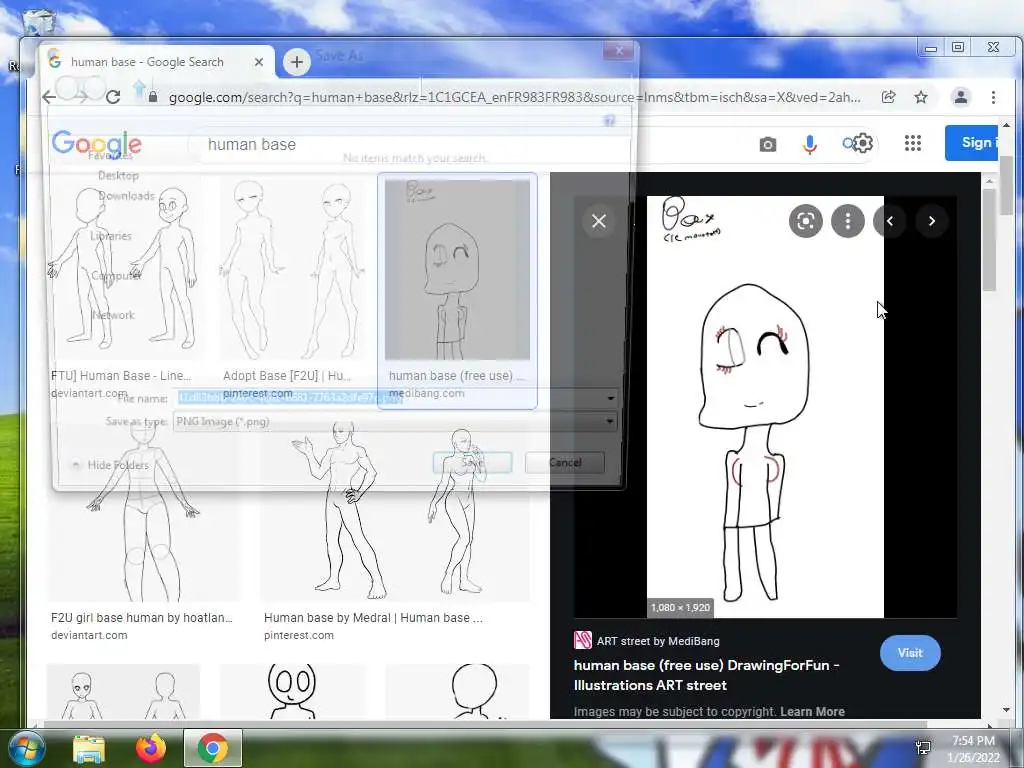This screenshot has width=1024, height=768.
Task: Open Windows Explorer from the taskbar
Action: pos(89,748)
